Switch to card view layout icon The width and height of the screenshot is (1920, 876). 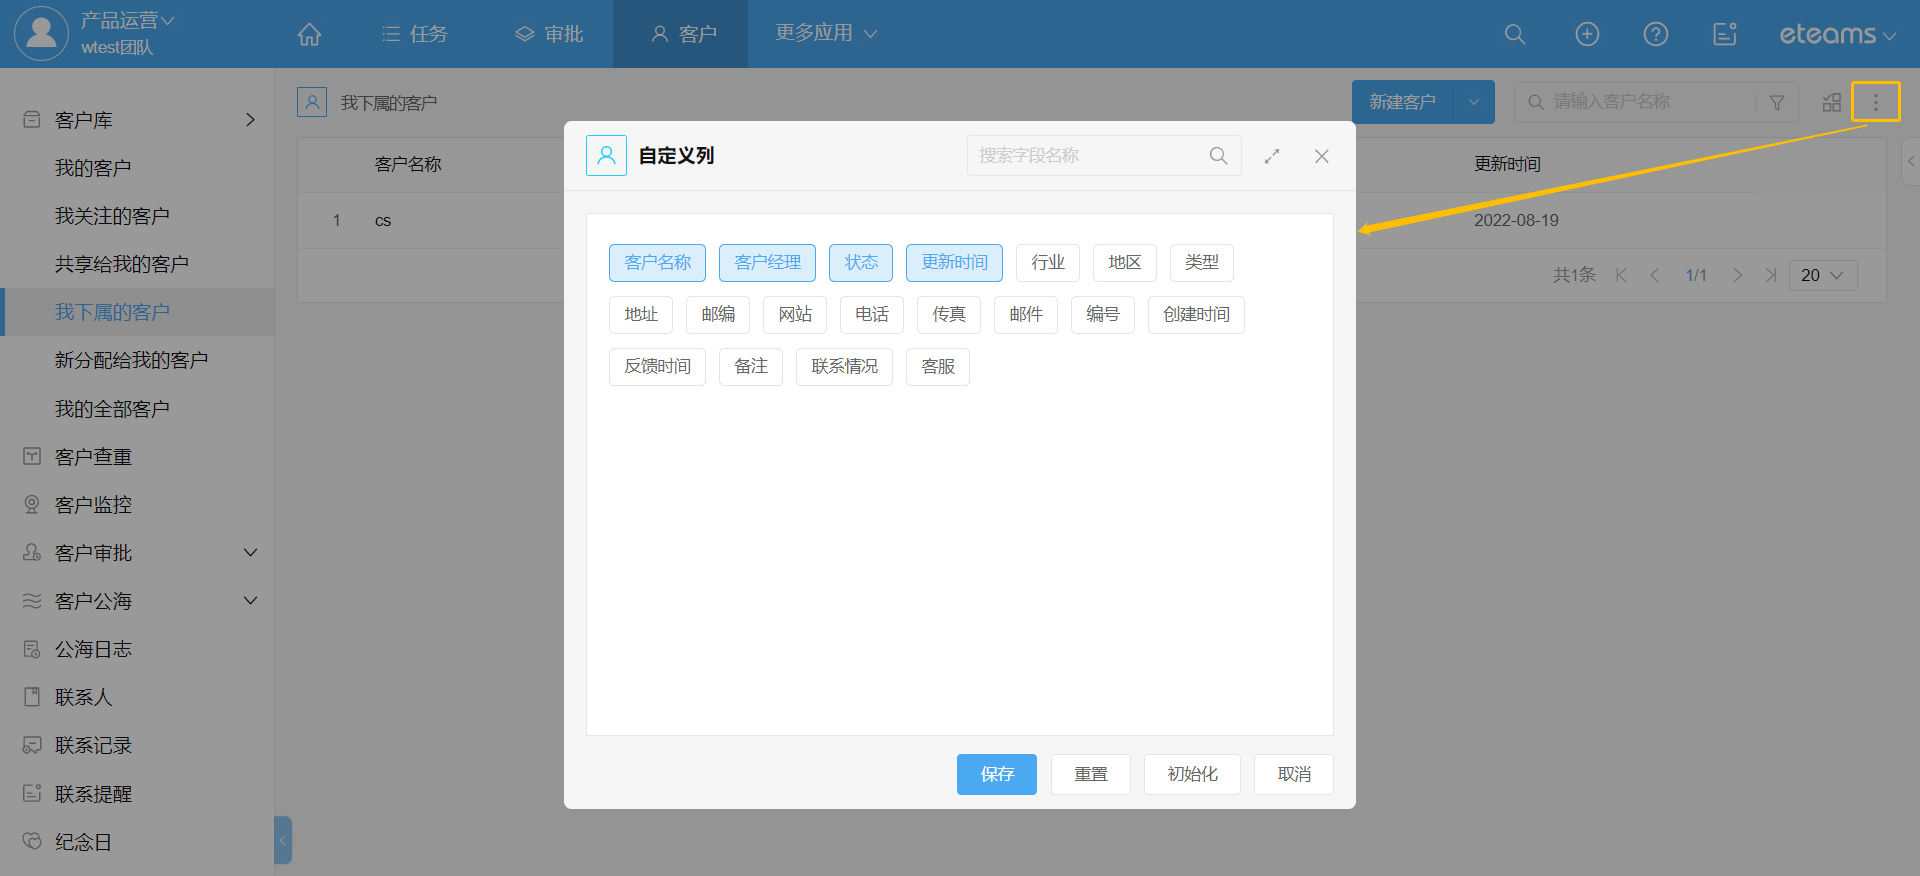coord(1831,102)
